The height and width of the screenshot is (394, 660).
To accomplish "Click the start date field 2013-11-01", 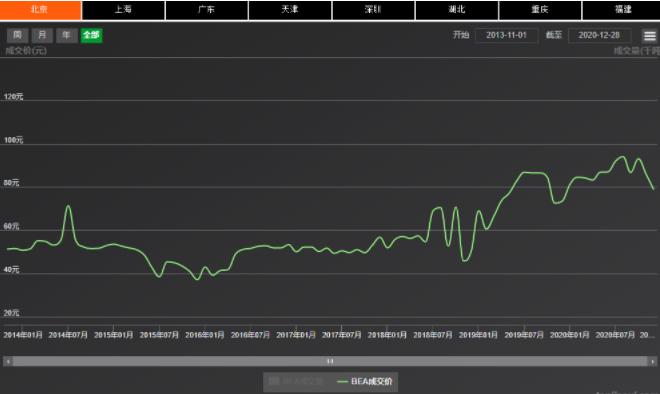I will click(506, 35).
